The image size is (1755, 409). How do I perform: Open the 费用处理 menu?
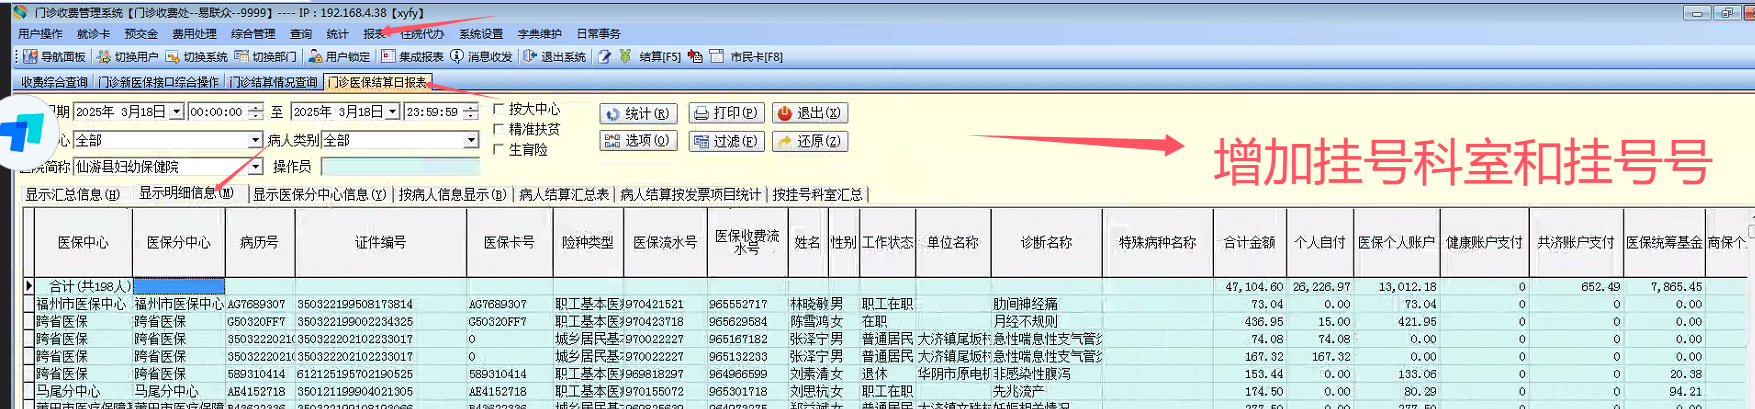[194, 34]
